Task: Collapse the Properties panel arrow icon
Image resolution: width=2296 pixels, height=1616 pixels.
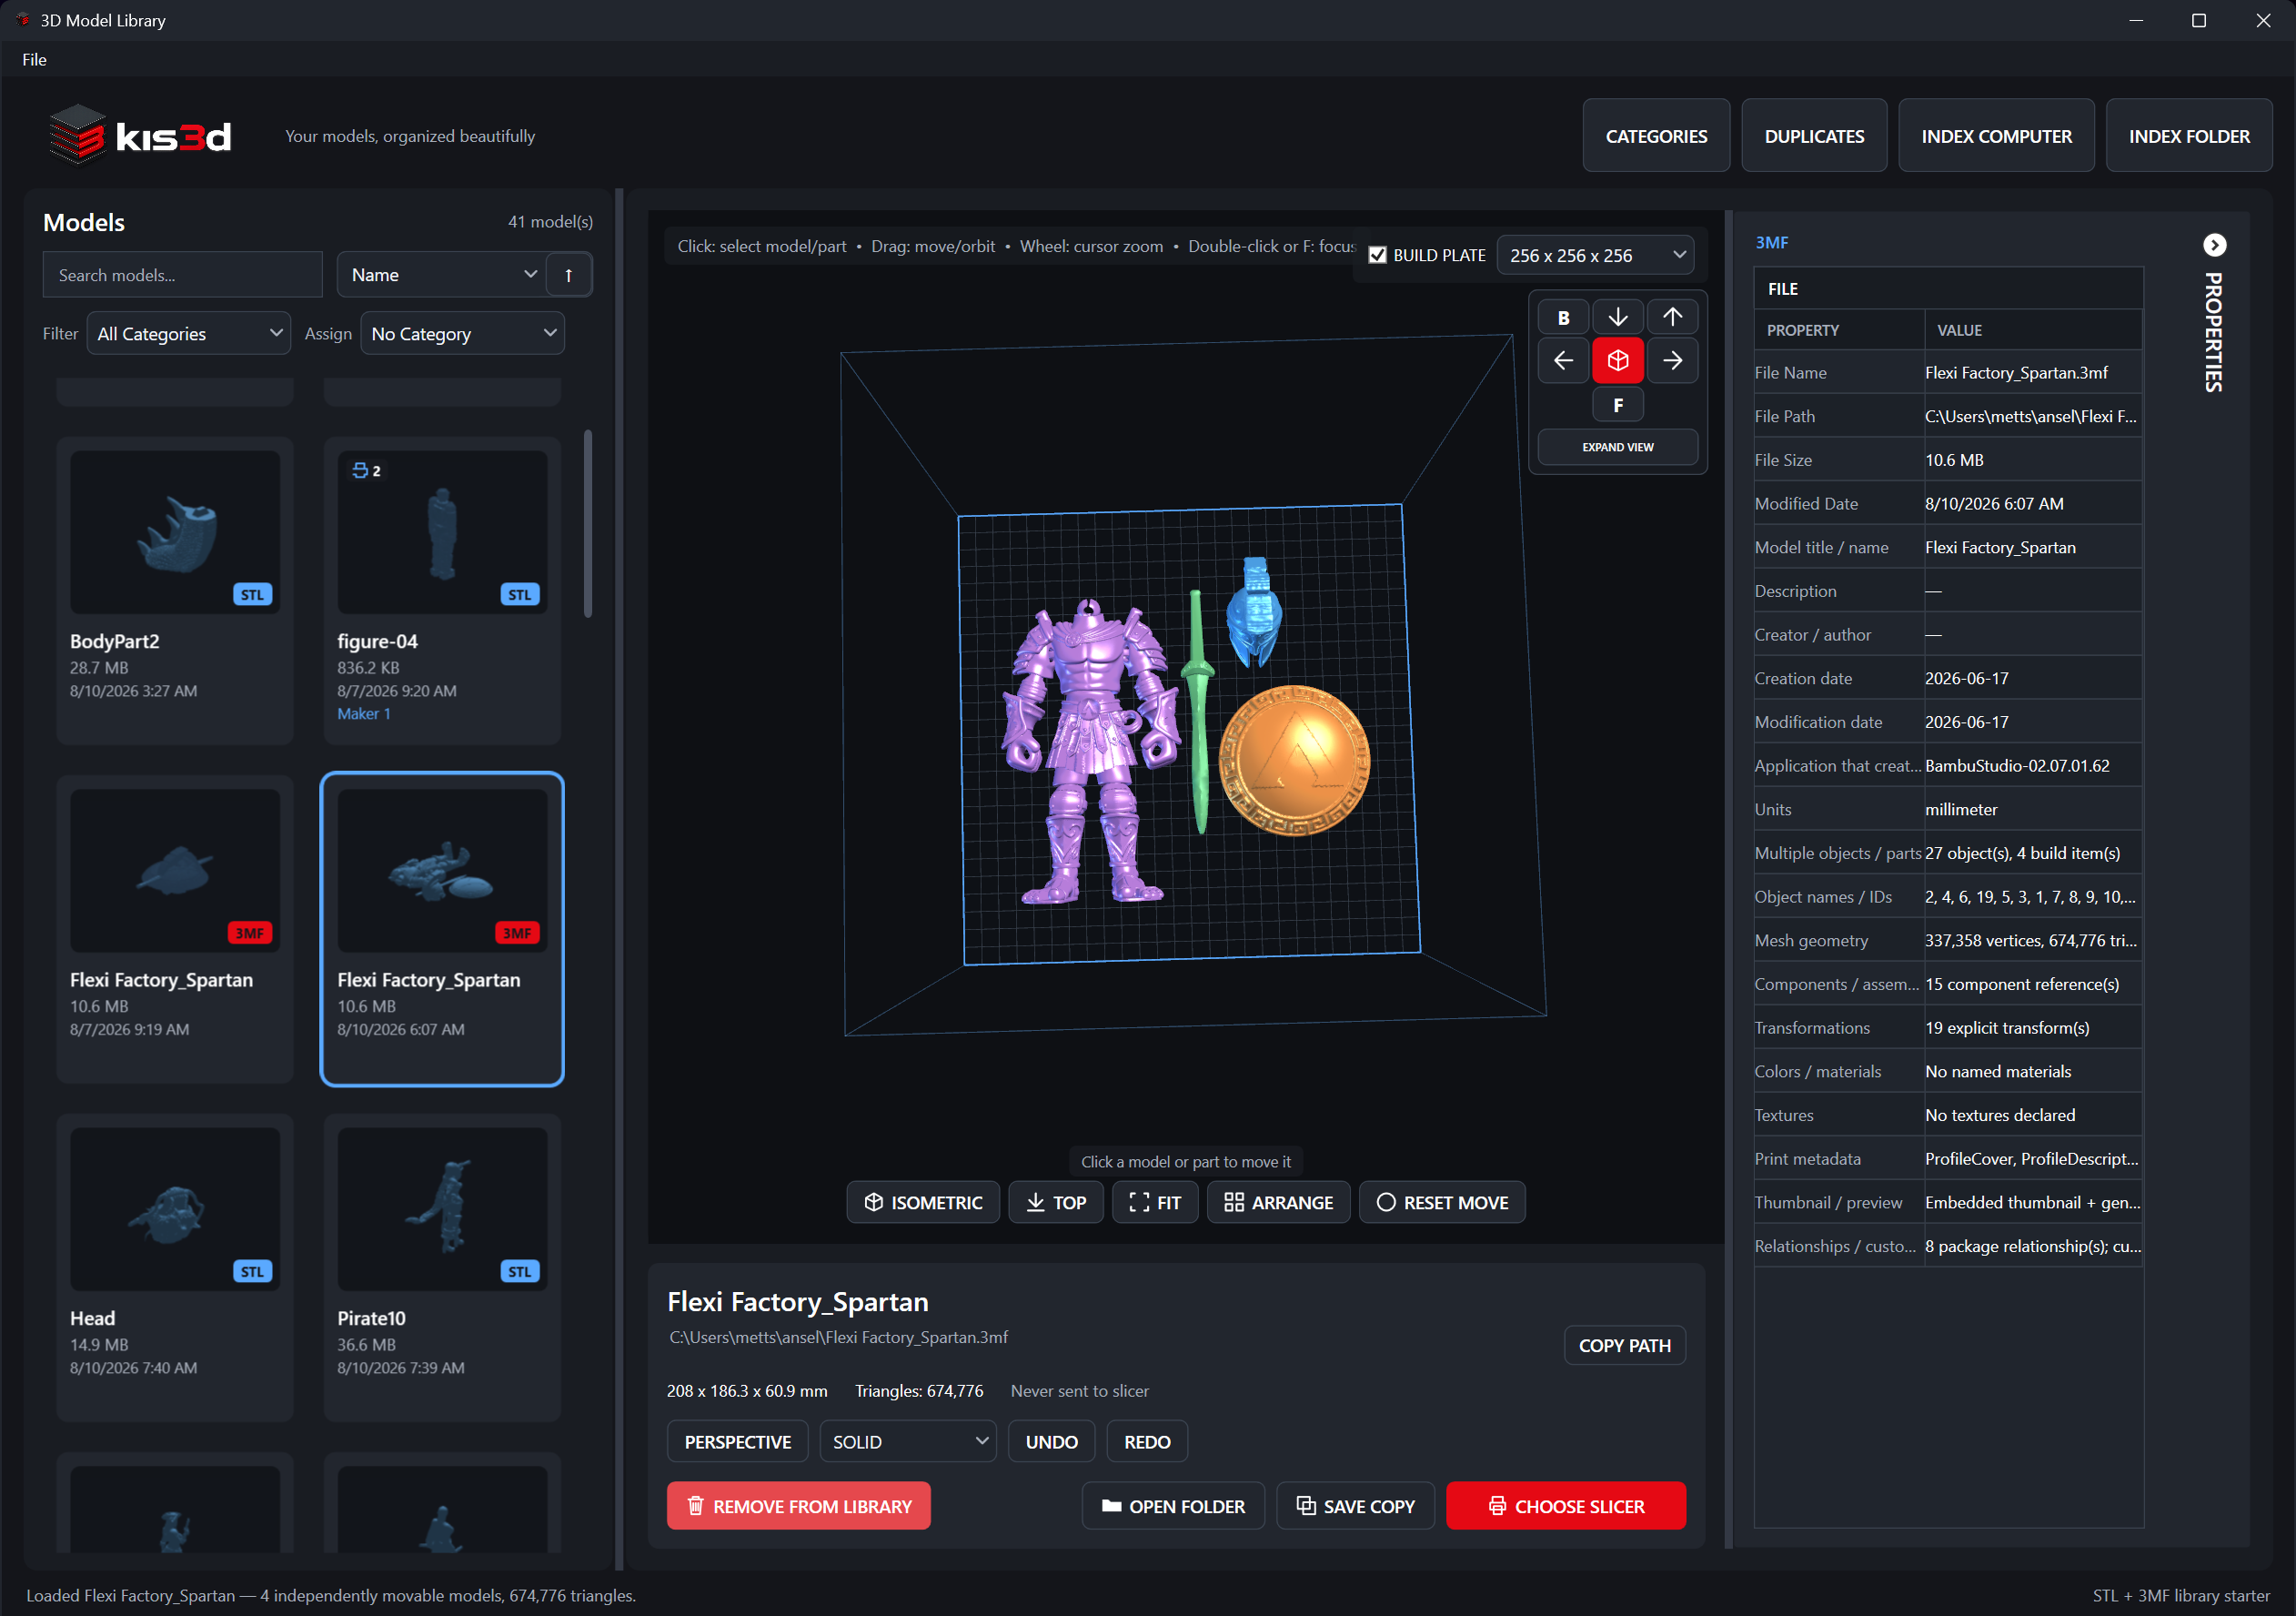Action: (2214, 245)
